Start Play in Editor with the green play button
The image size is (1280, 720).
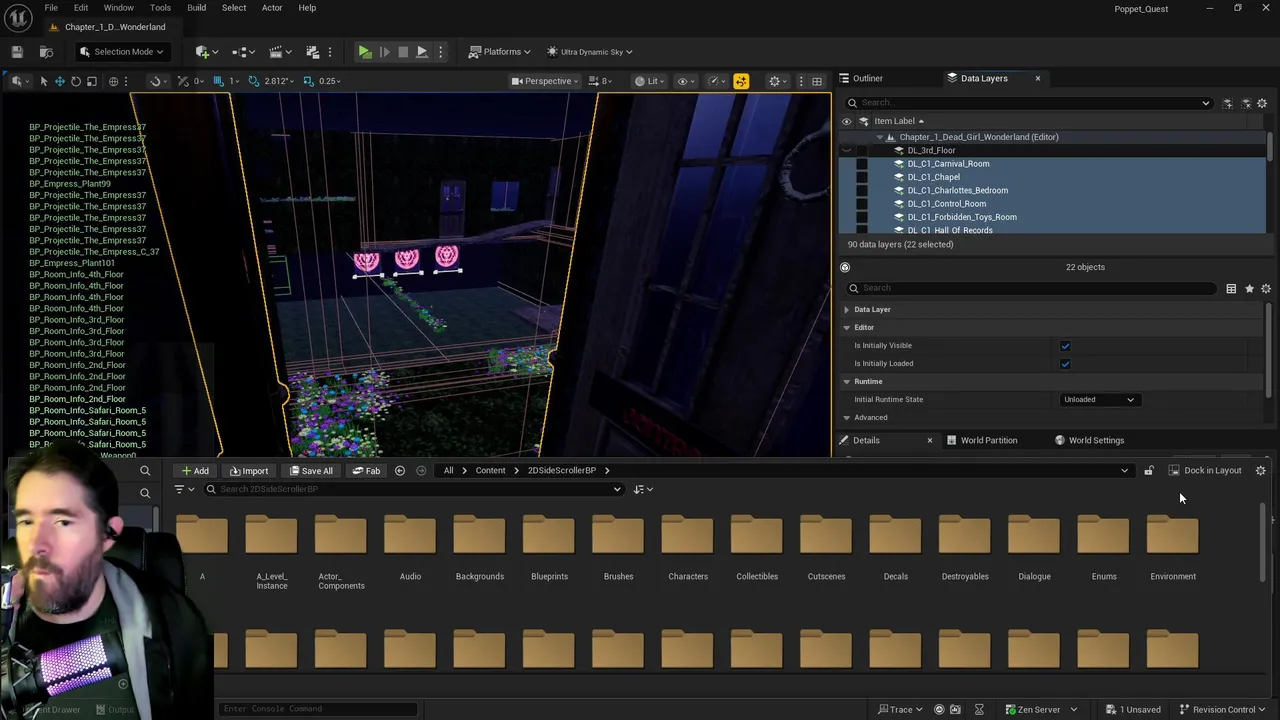365,52
